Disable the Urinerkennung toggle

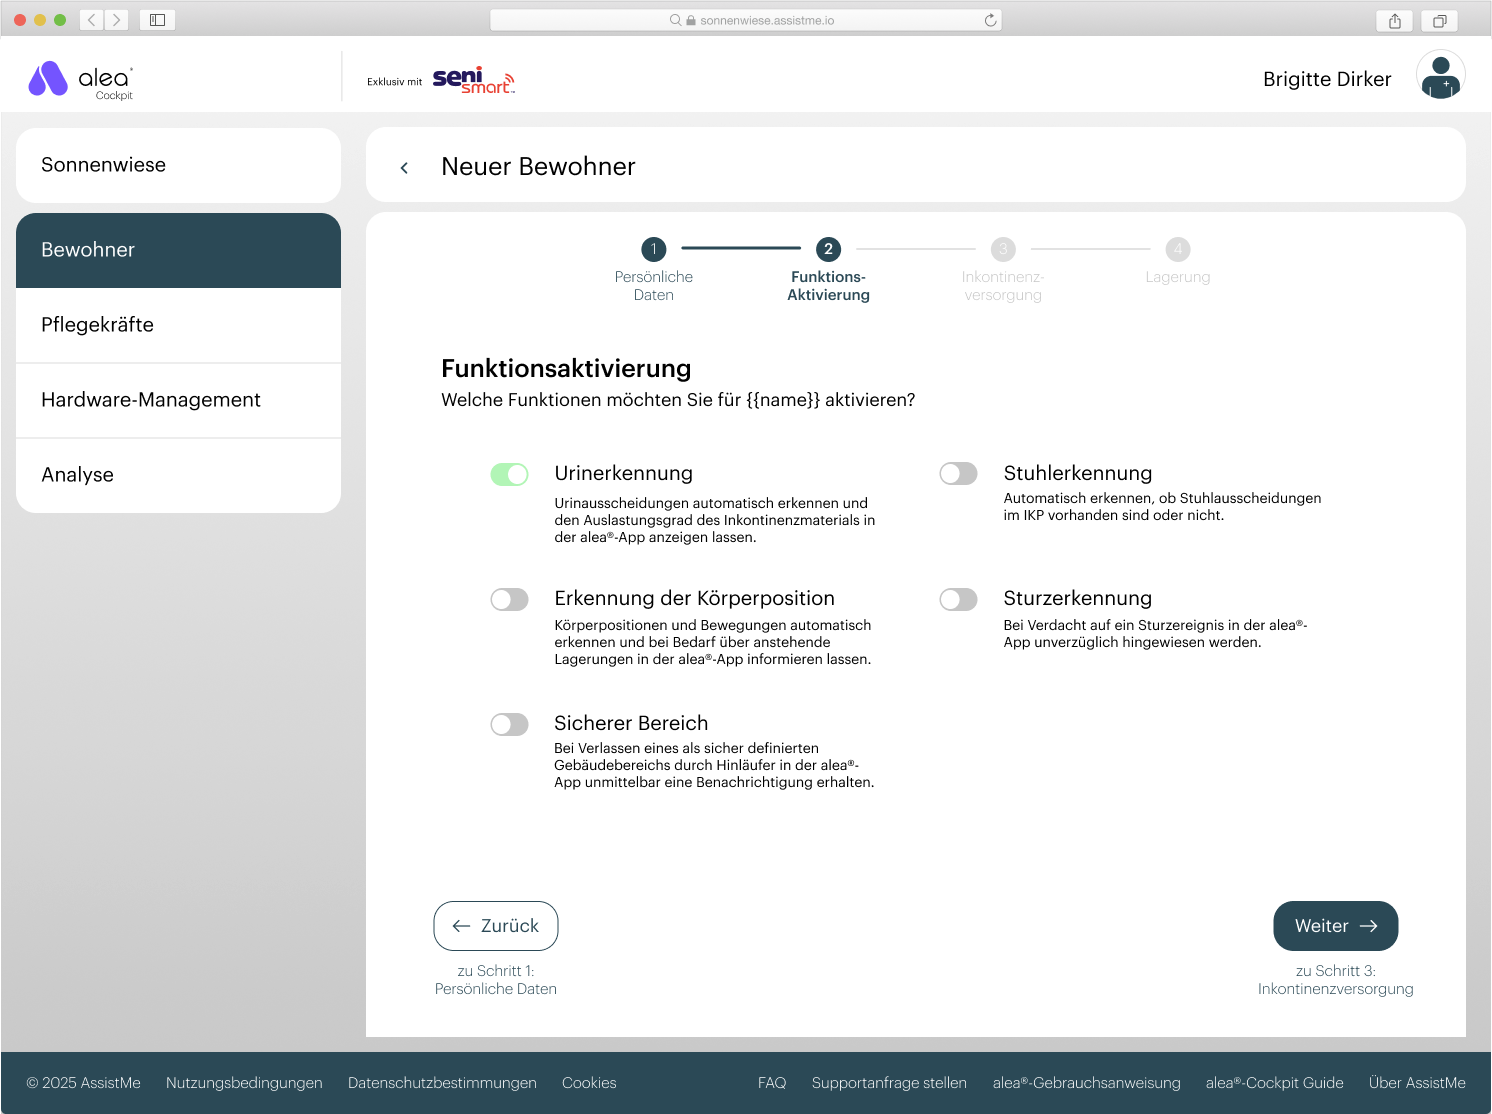point(509,474)
